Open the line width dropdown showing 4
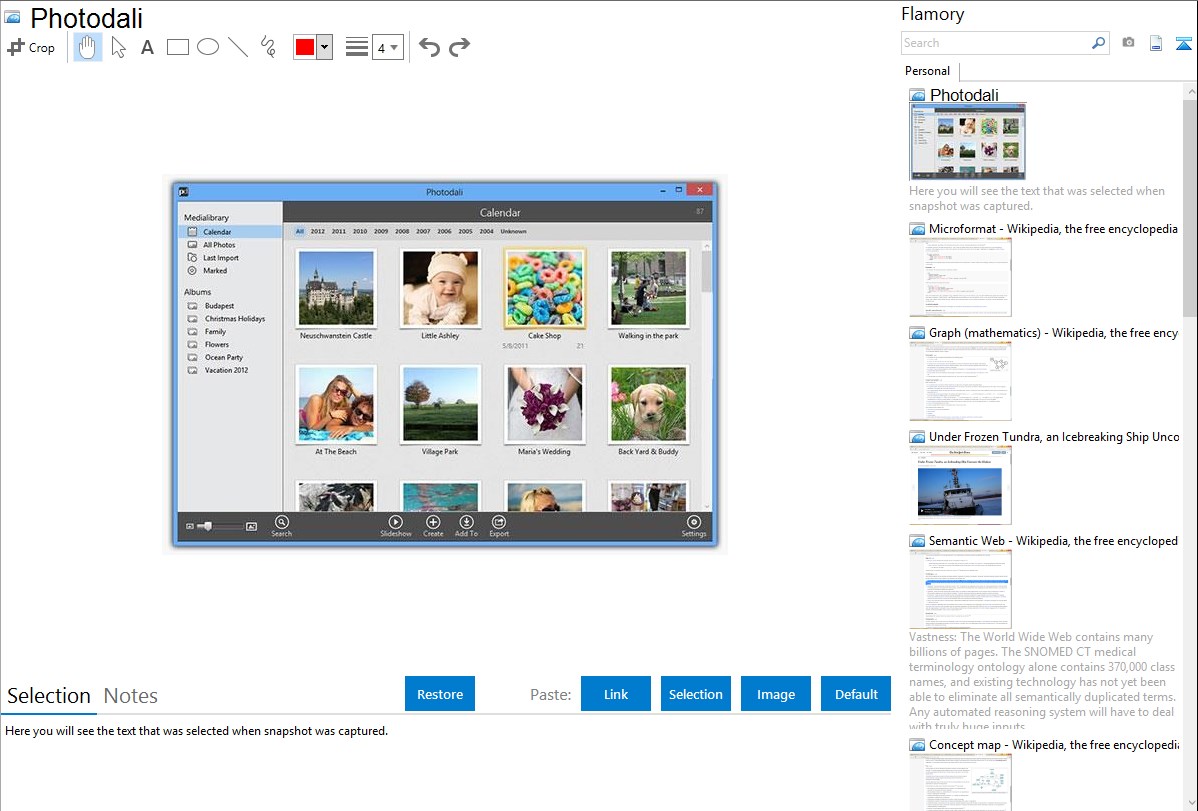This screenshot has height=811, width=1198. [387, 47]
